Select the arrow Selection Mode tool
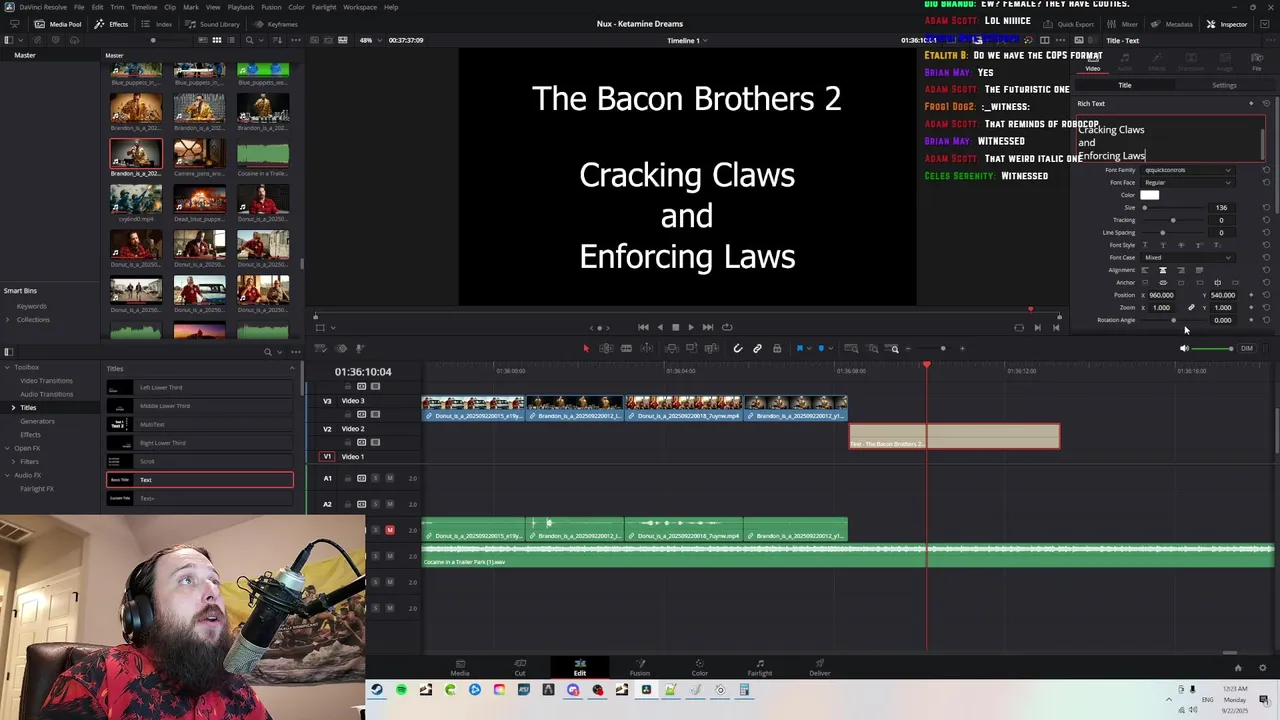Screen dimensions: 1280x720 pyautogui.click(x=586, y=348)
